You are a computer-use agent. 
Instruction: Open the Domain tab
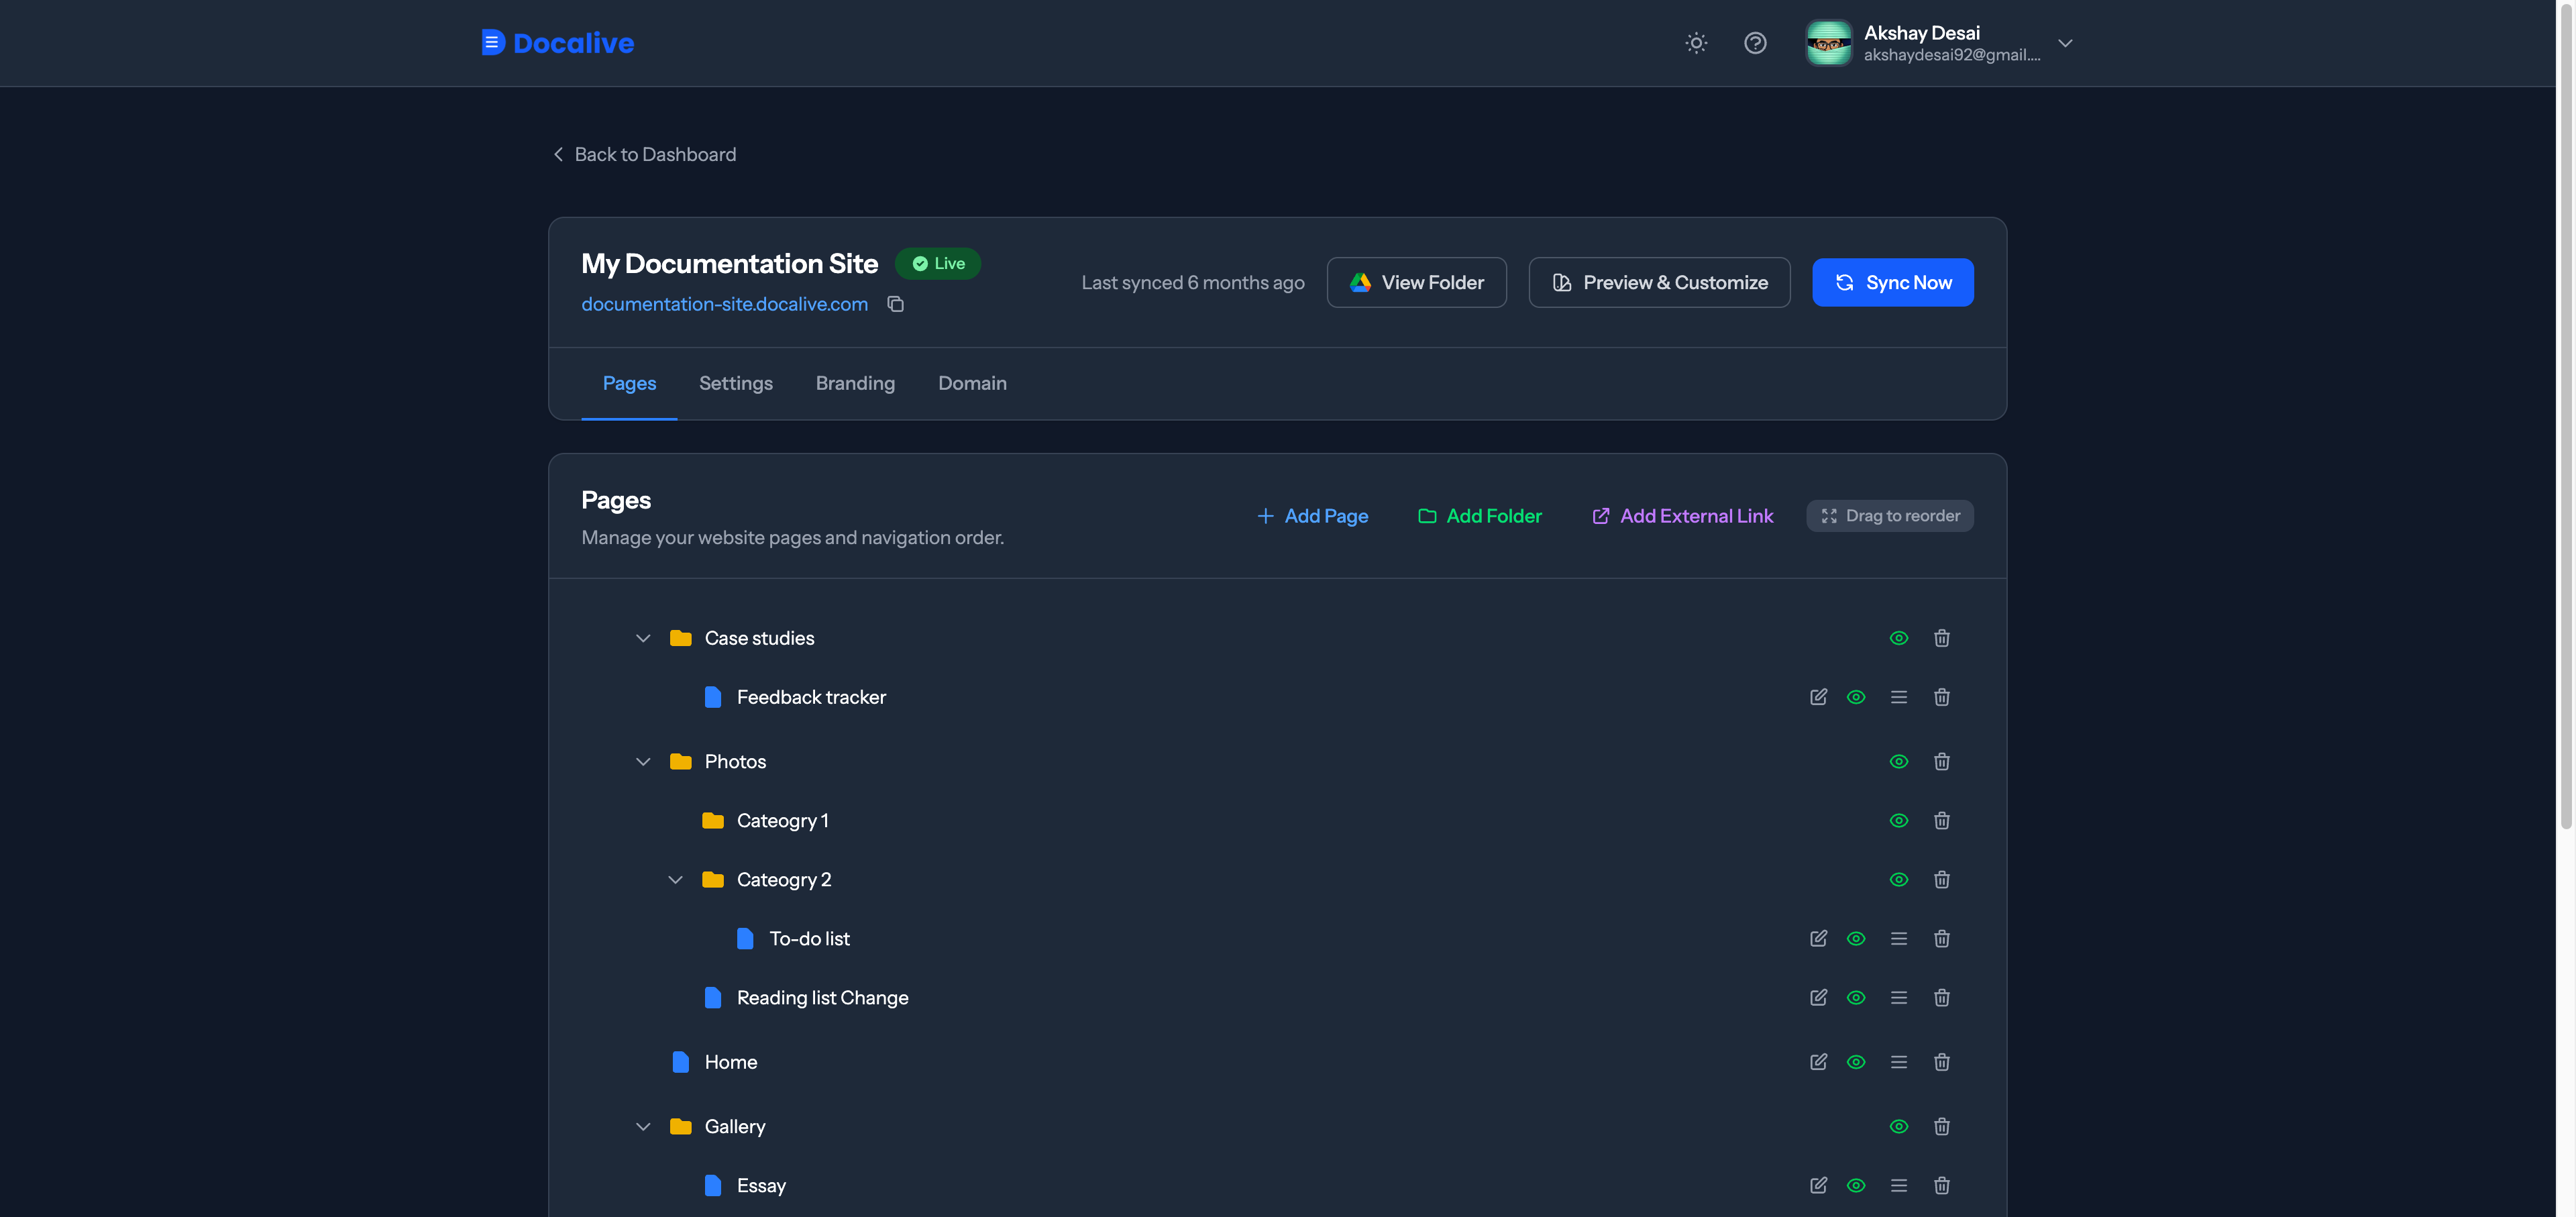pos(972,383)
